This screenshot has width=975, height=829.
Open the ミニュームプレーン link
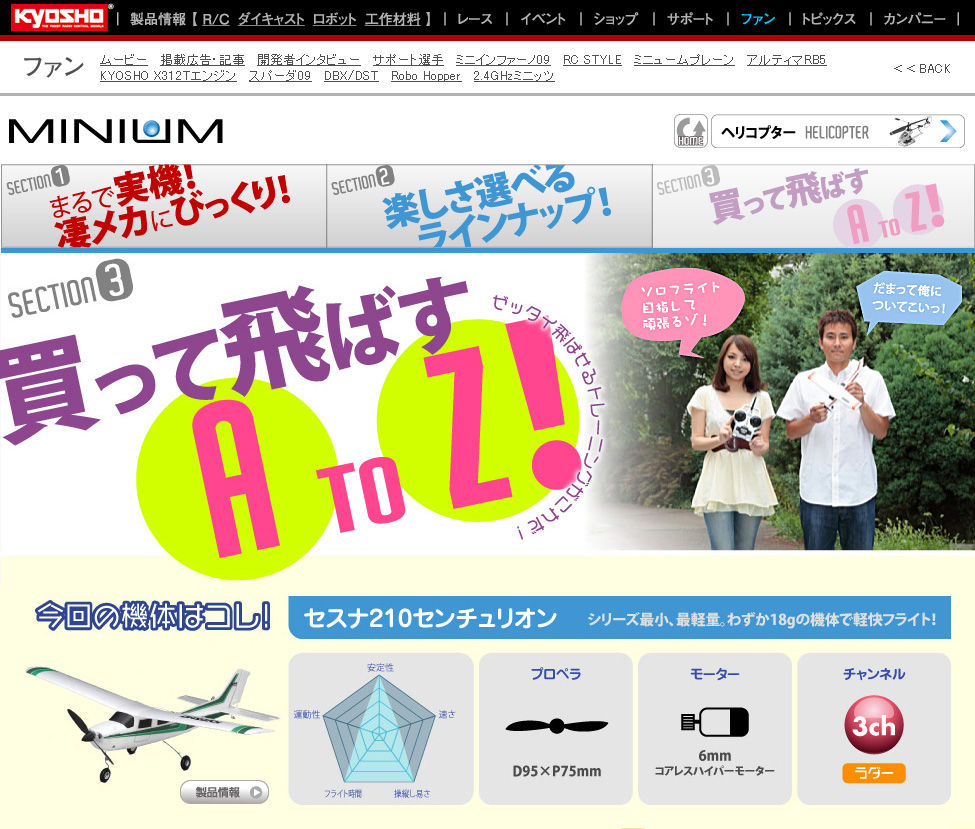(683, 60)
